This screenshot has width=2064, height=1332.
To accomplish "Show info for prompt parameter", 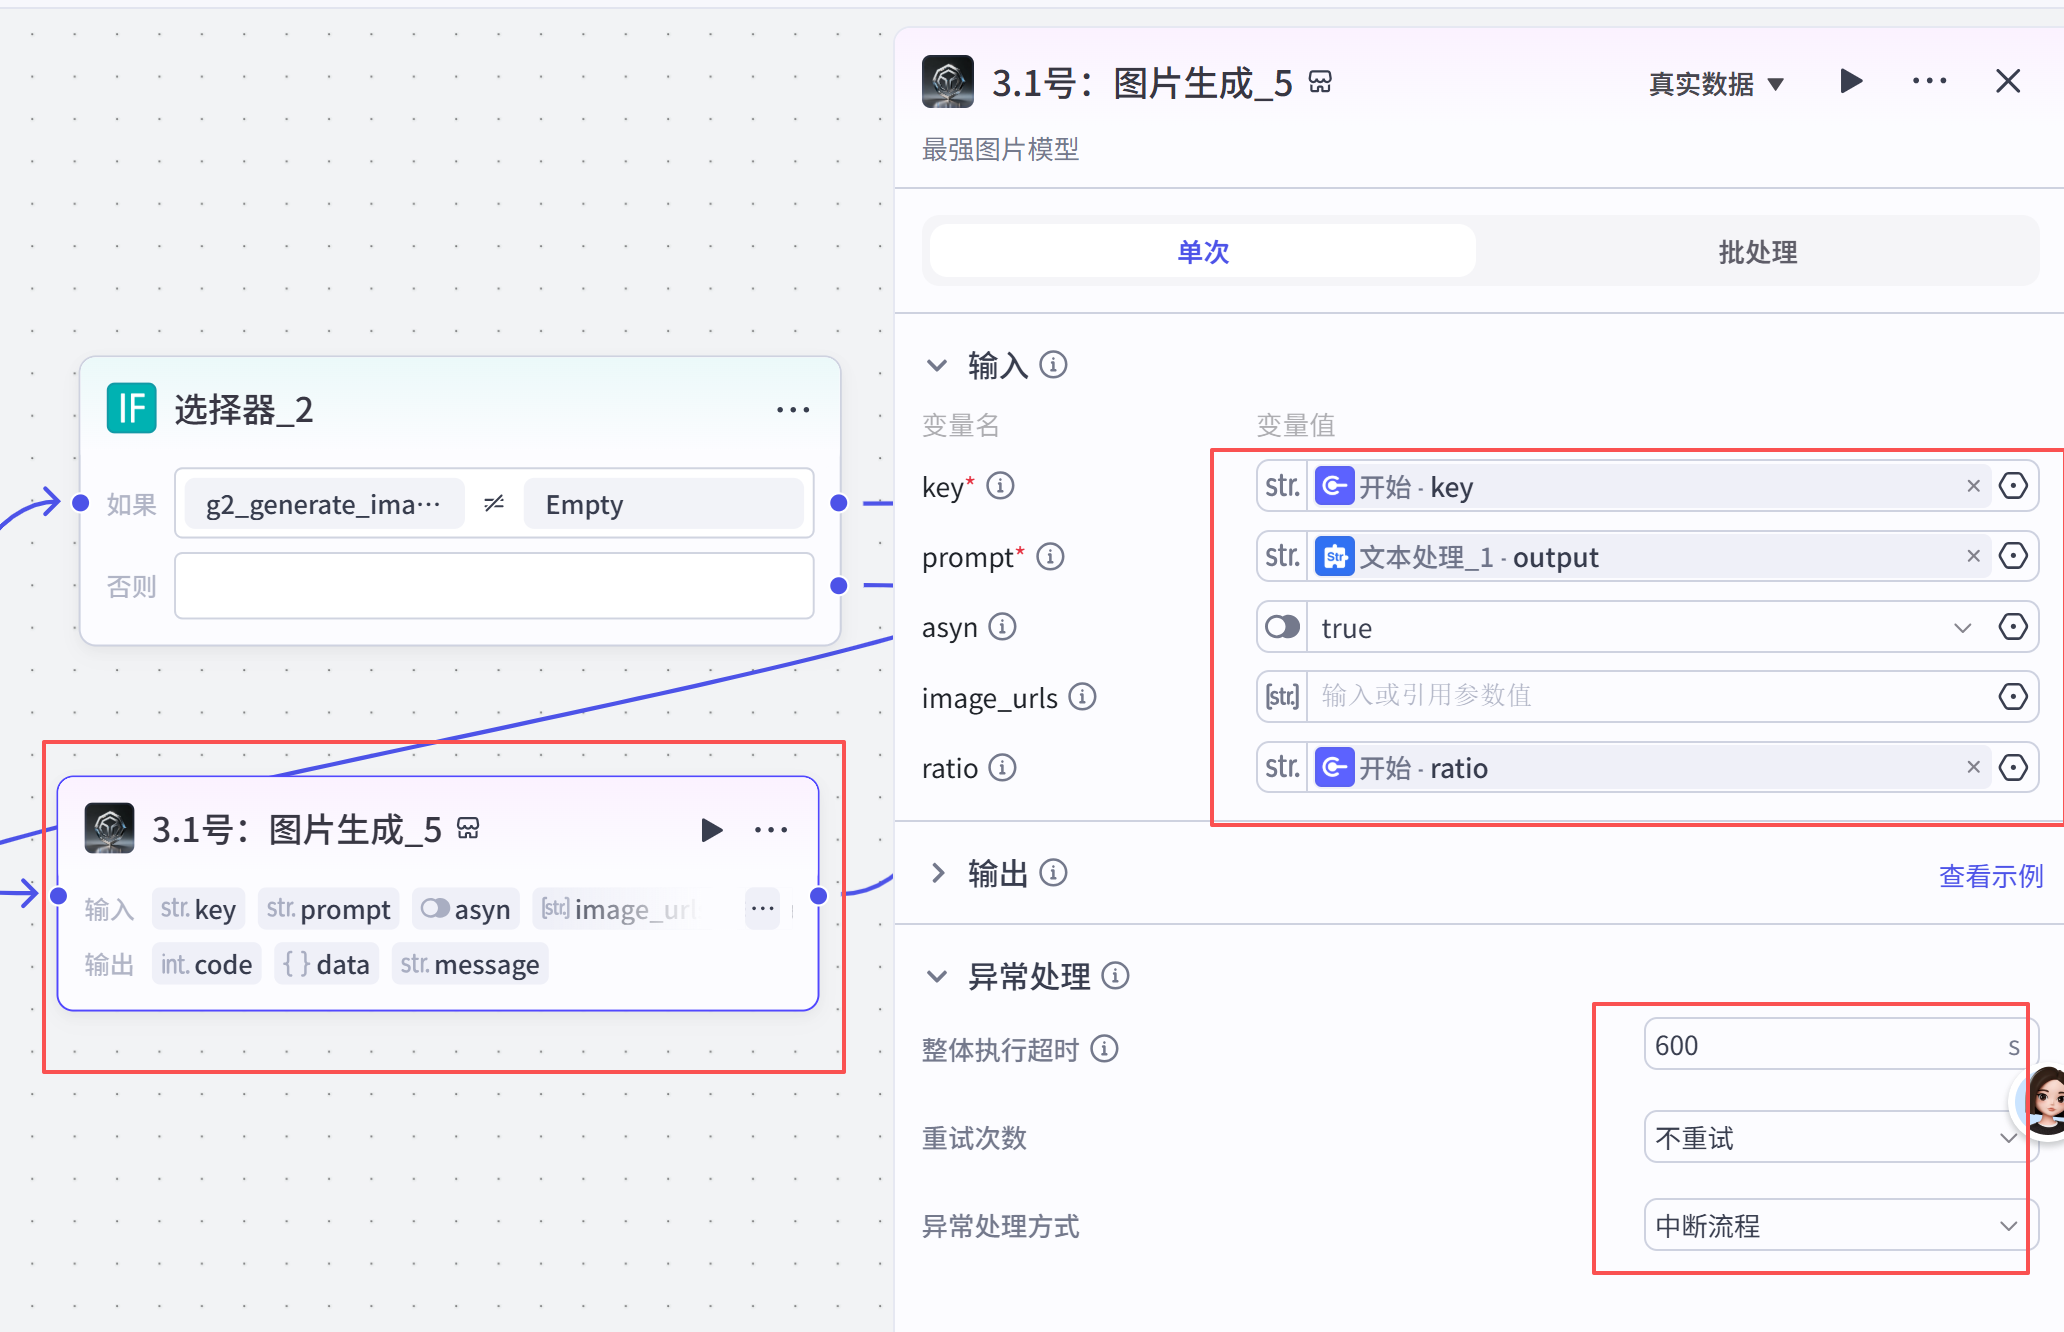I will click(1050, 556).
